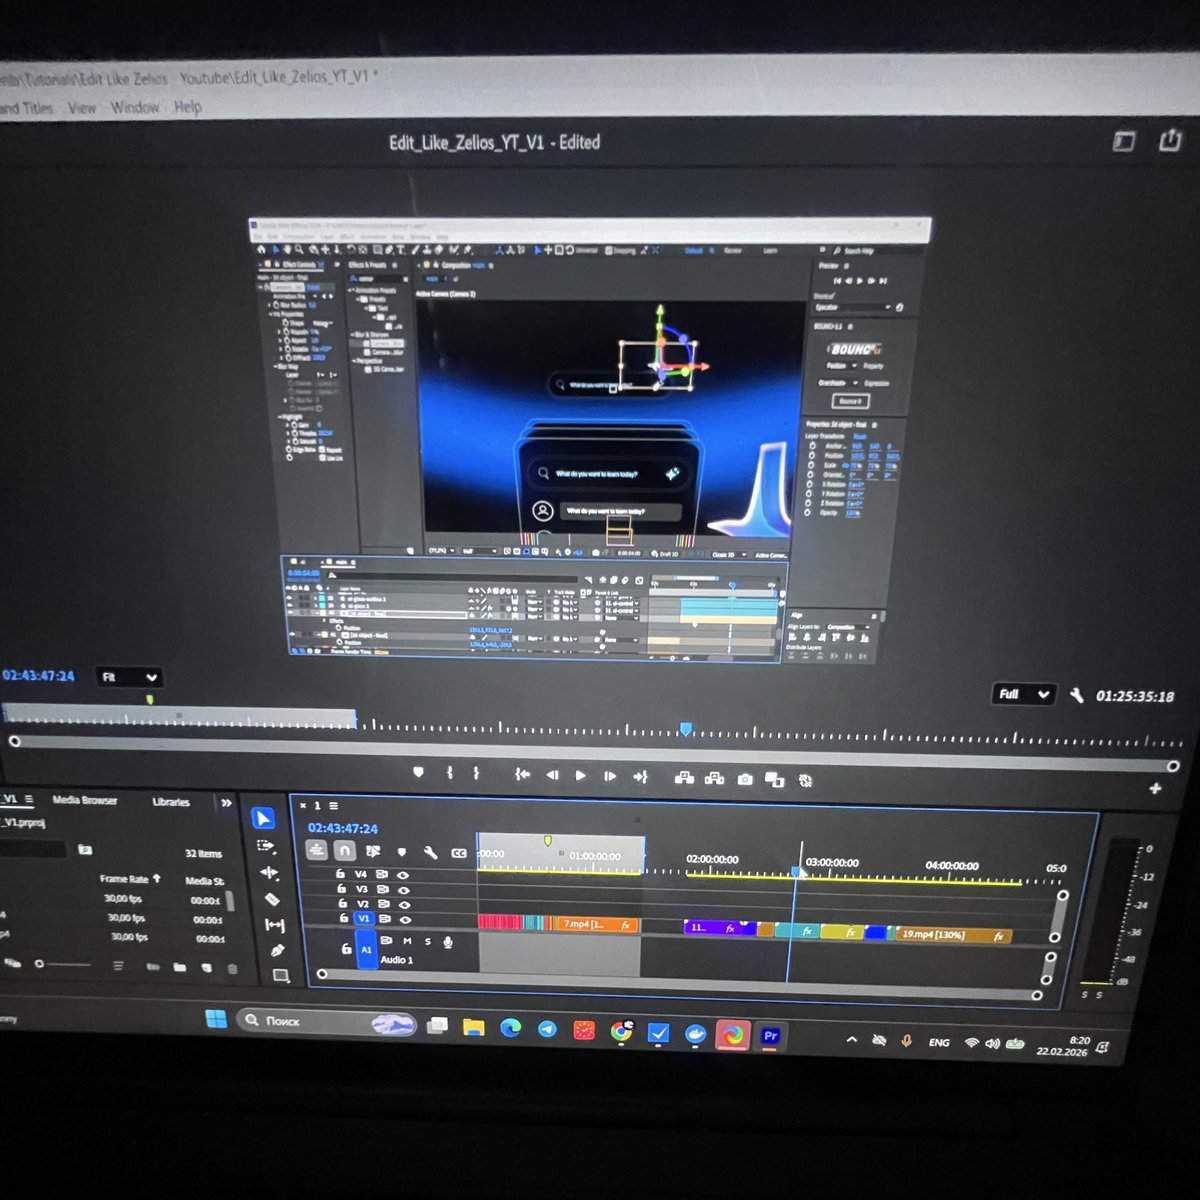Open the Fit zoom level dropdown

(130, 677)
